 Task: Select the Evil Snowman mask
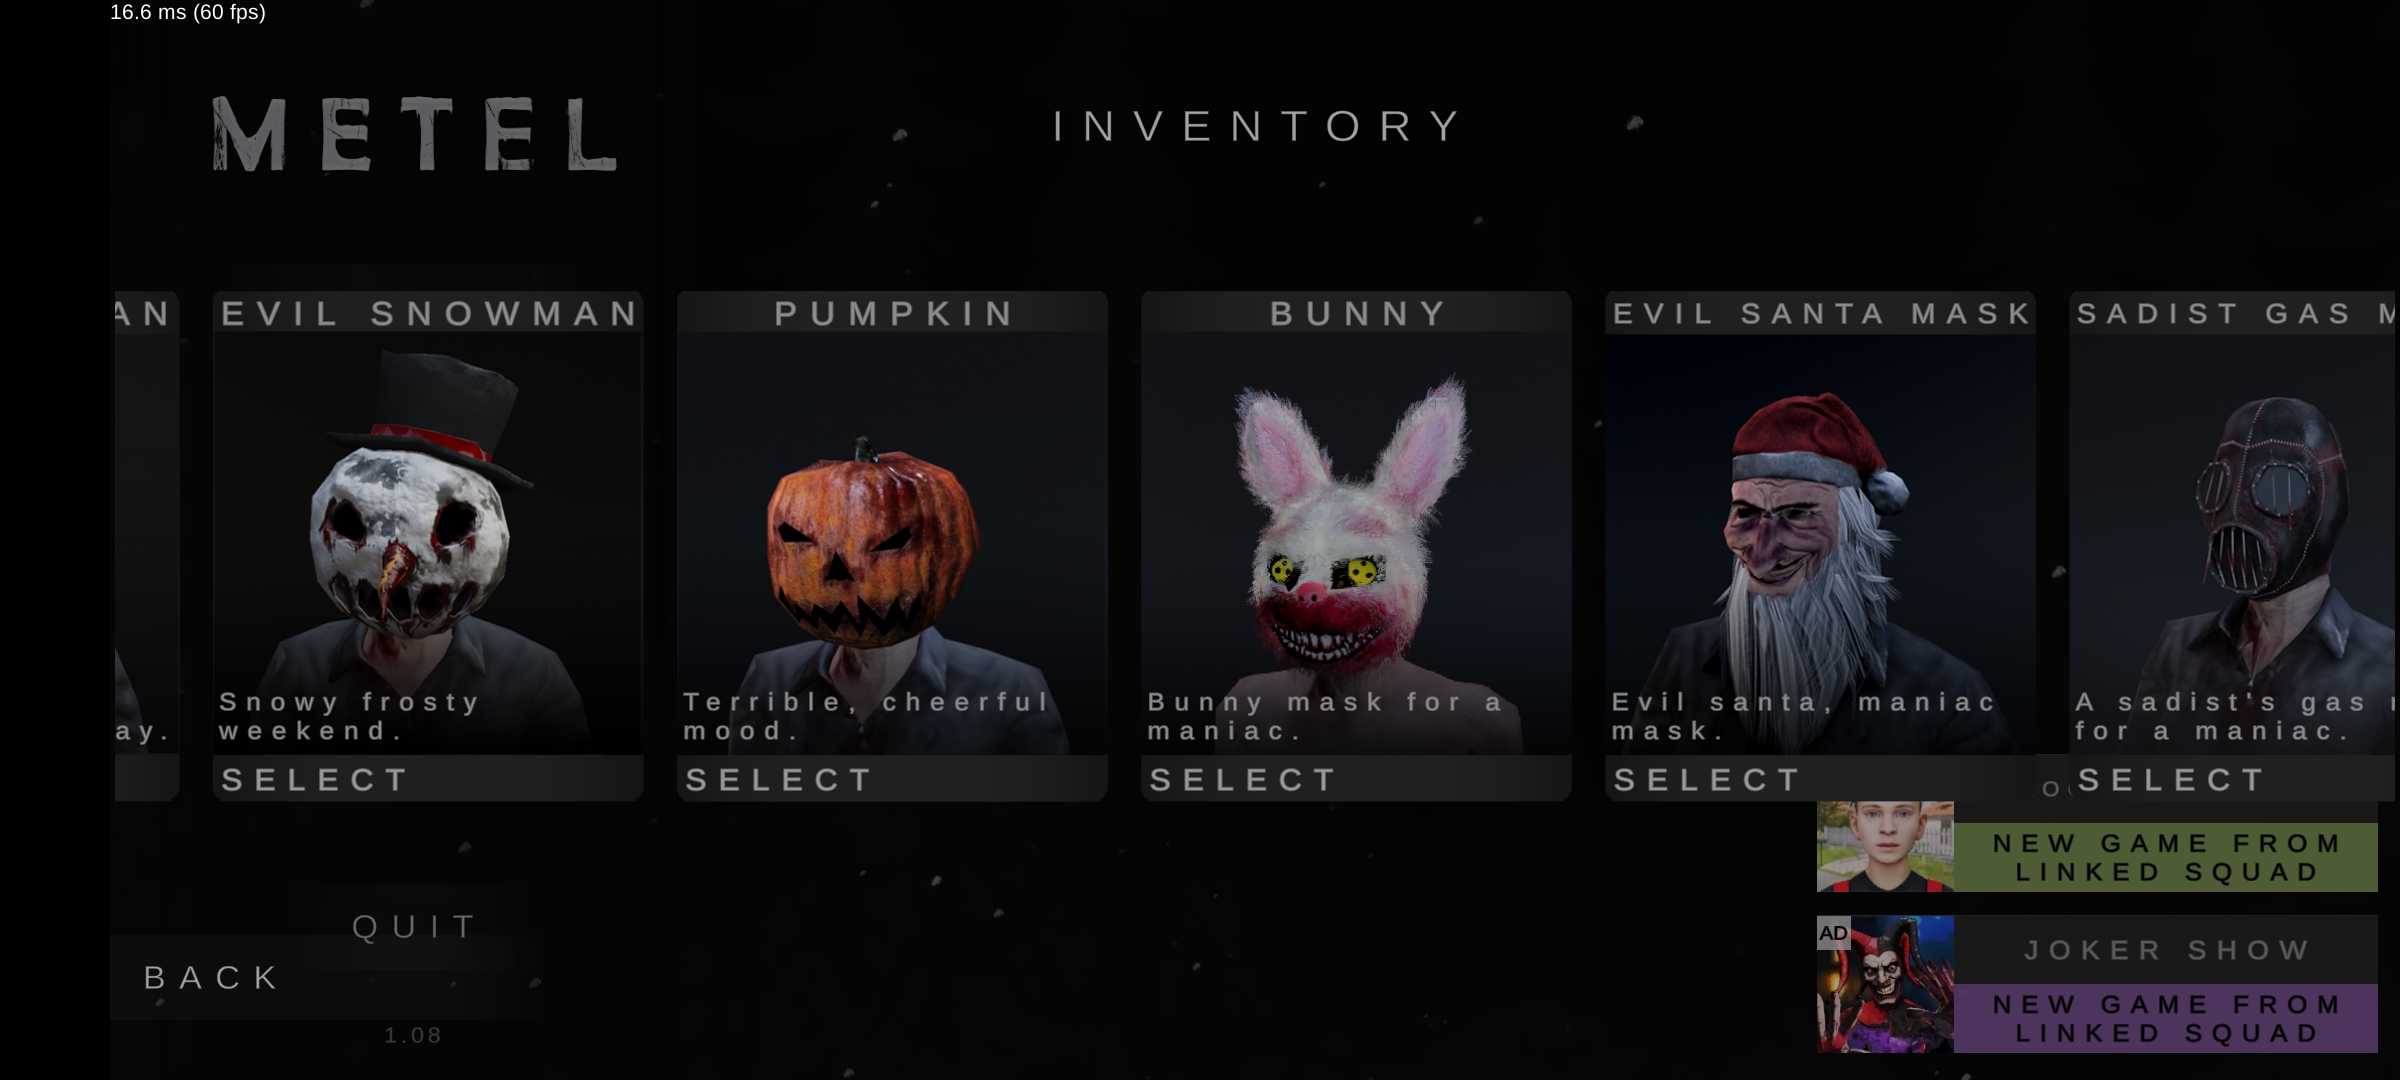coord(428,779)
